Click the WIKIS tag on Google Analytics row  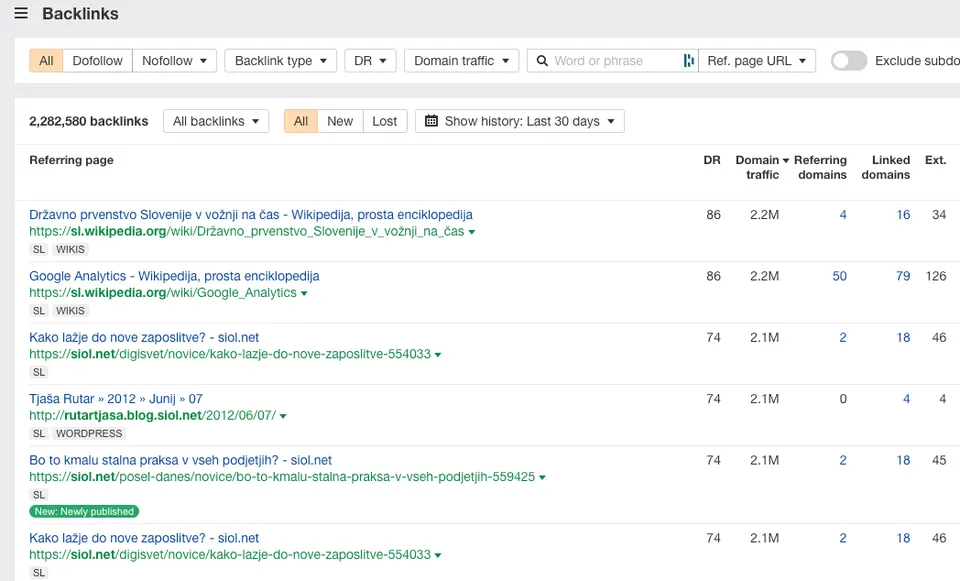pyautogui.click(x=70, y=311)
